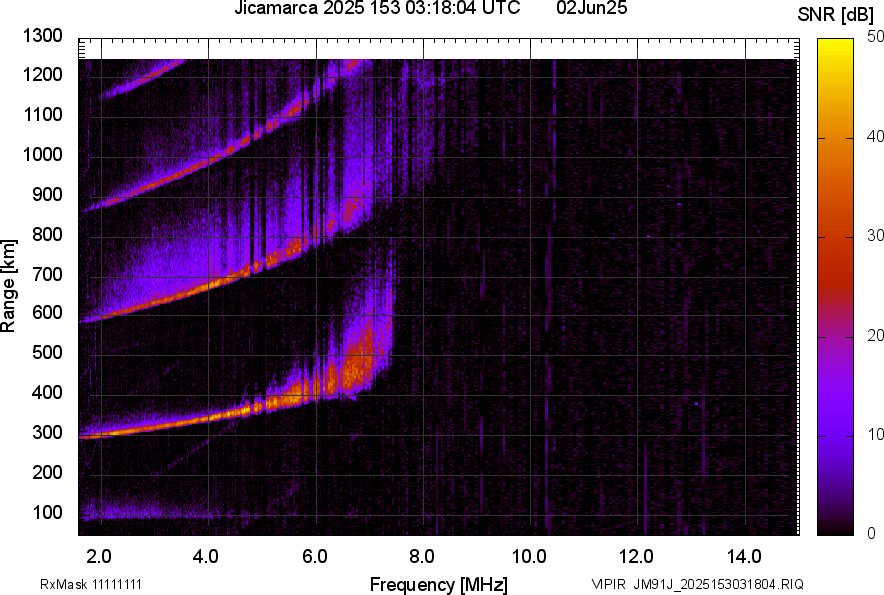This screenshot has width=884, height=595.
Task: Click frequency axis tick 6.0
Action: tap(315, 557)
